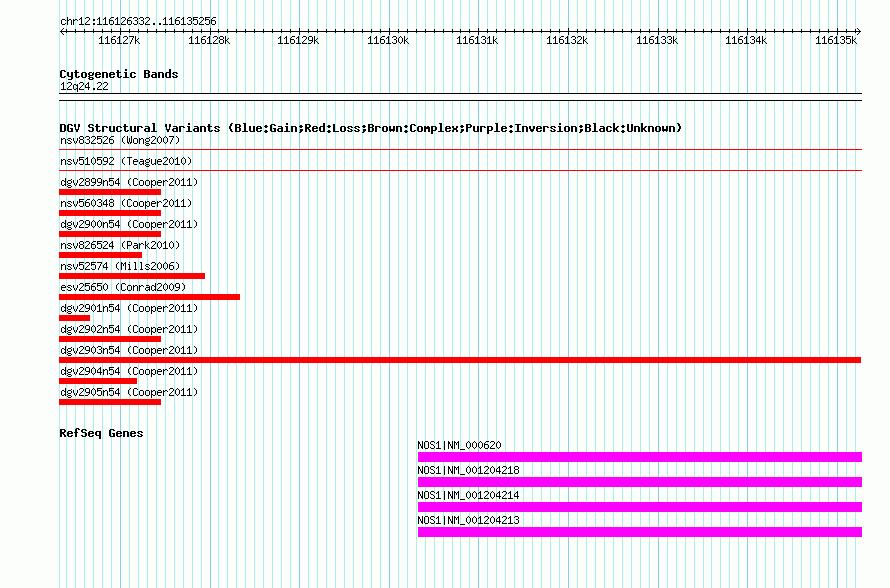Click the RefSeq Genes track title
Viewport: 890px width, 588px height.
(x=101, y=434)
